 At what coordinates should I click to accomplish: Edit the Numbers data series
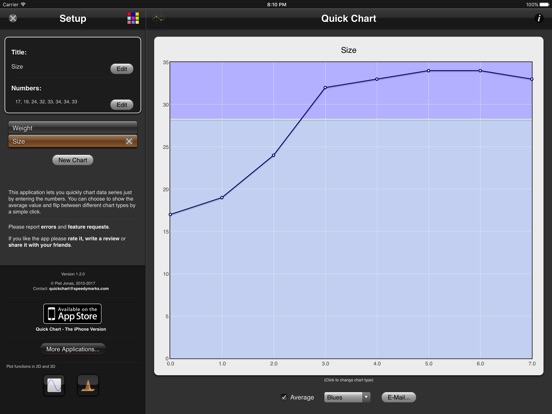[122, 105]
